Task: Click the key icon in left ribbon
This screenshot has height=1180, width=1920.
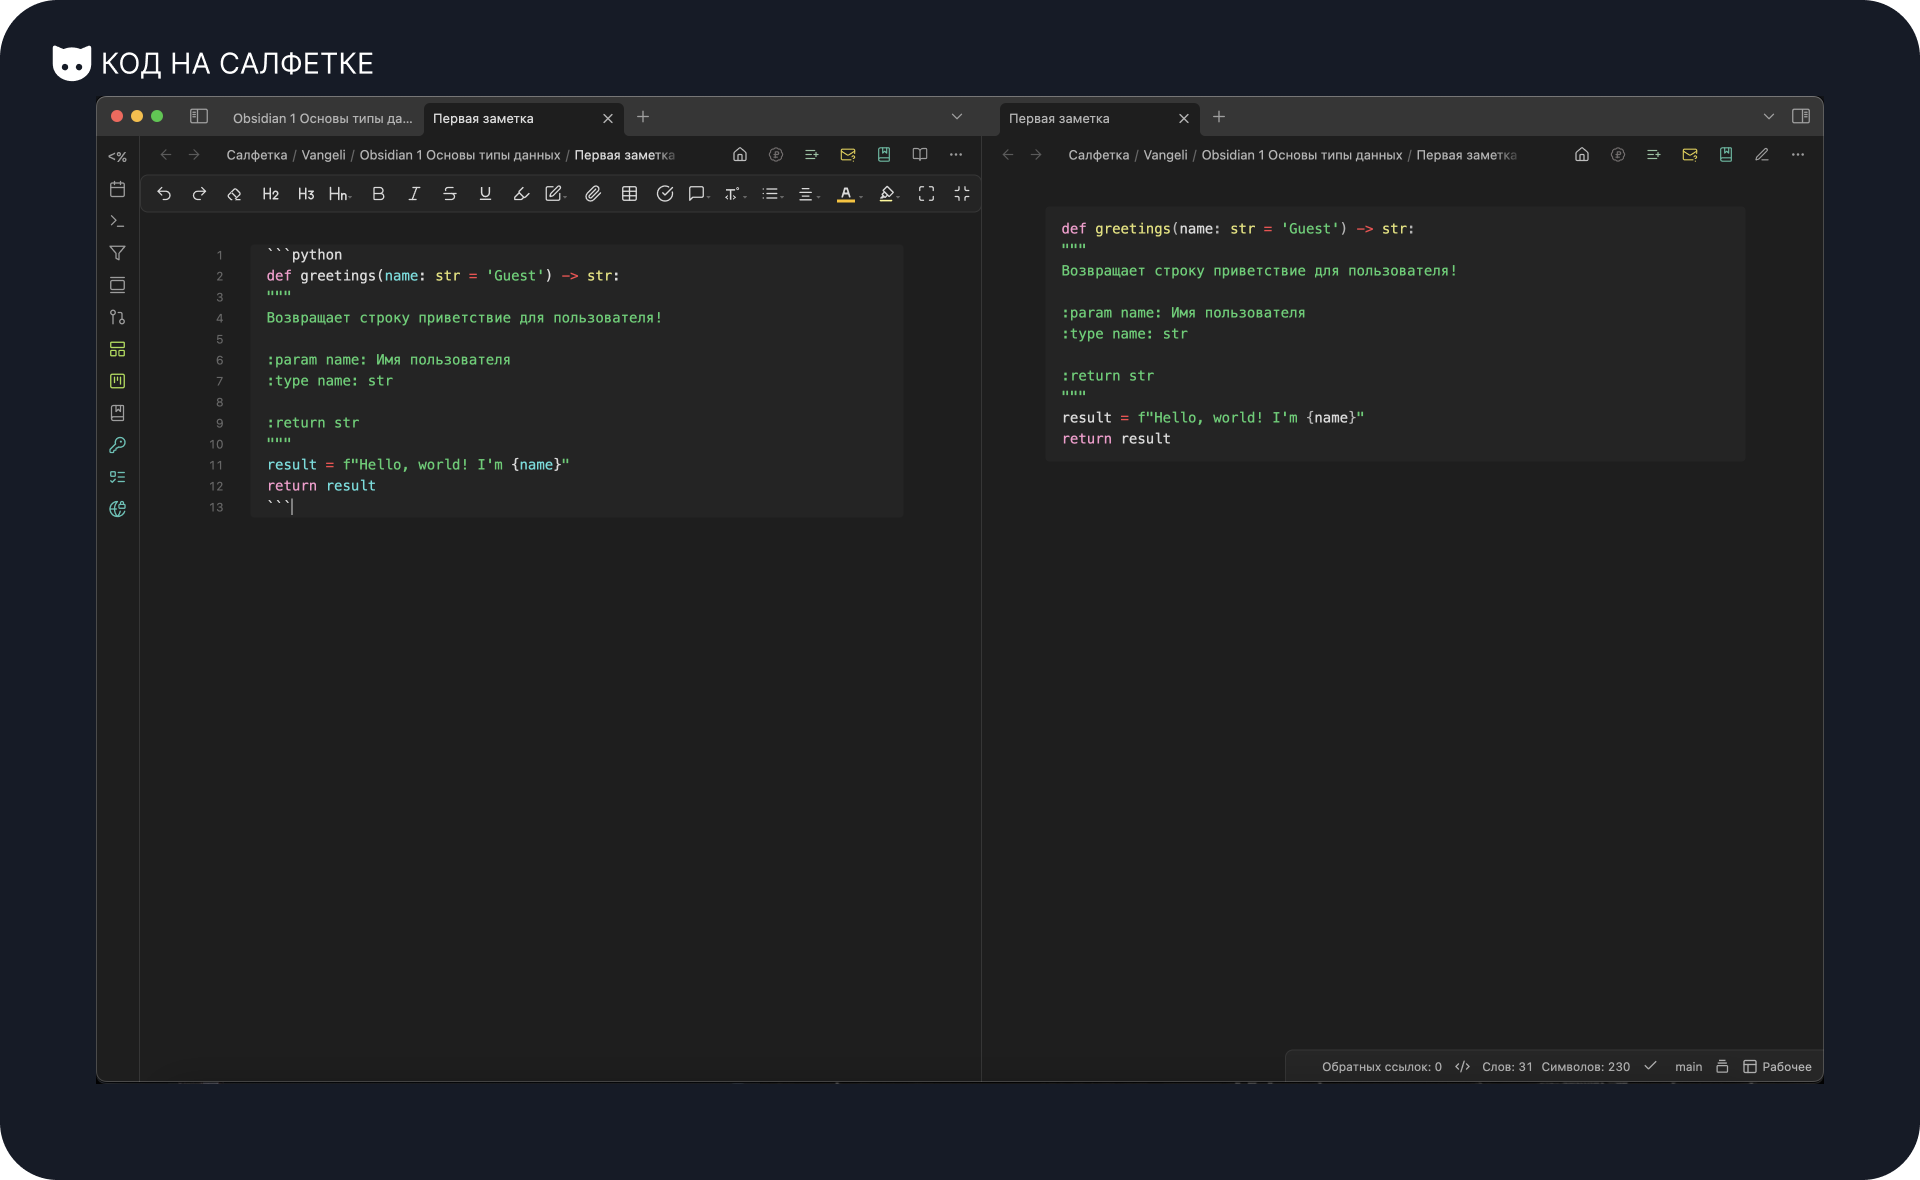Action: [x=117, y=445]
